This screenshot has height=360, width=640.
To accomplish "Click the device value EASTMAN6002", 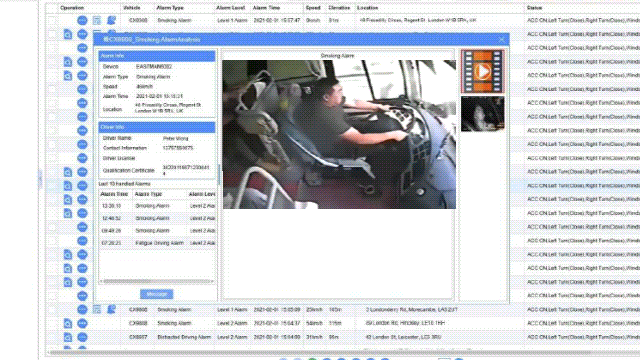I will click(x=154, y=67).
